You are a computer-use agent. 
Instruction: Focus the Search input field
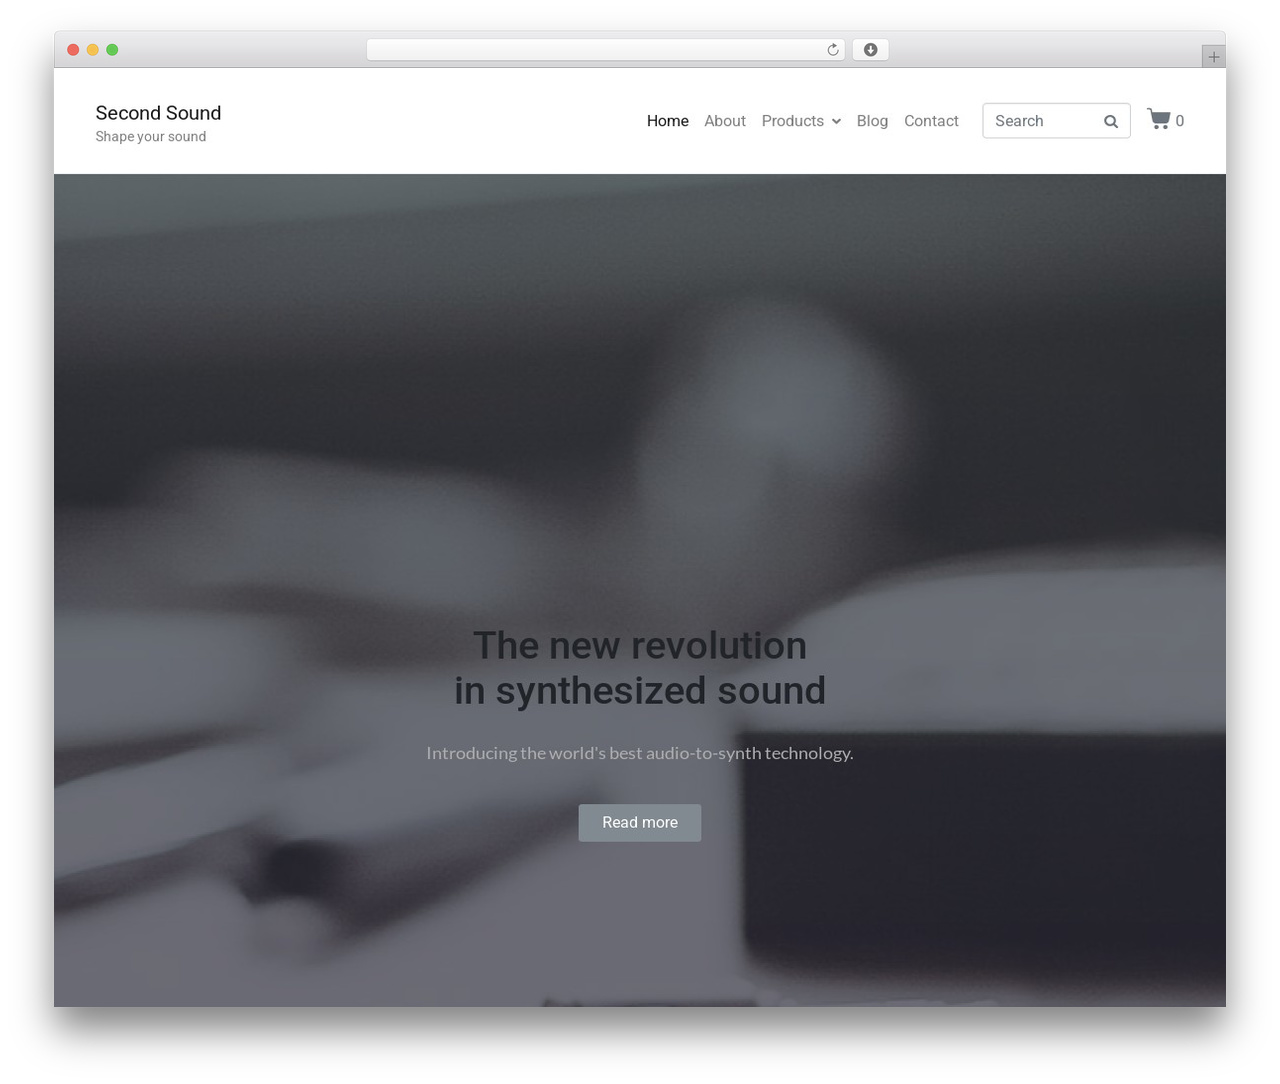tap(1056, 121)
